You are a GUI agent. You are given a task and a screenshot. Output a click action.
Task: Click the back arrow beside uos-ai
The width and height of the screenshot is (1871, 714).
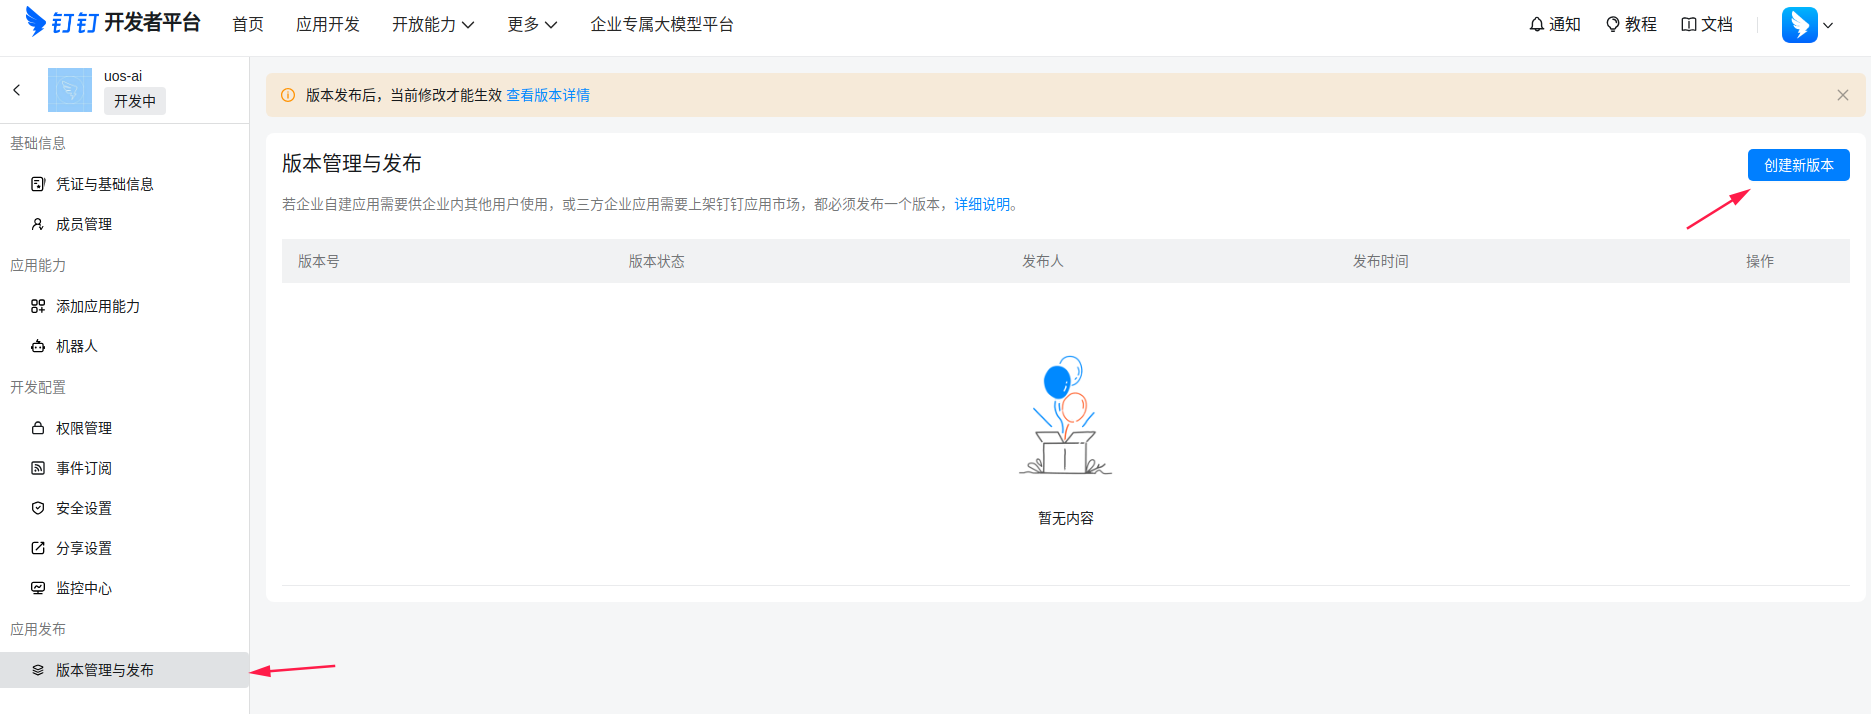pos(17,90)
